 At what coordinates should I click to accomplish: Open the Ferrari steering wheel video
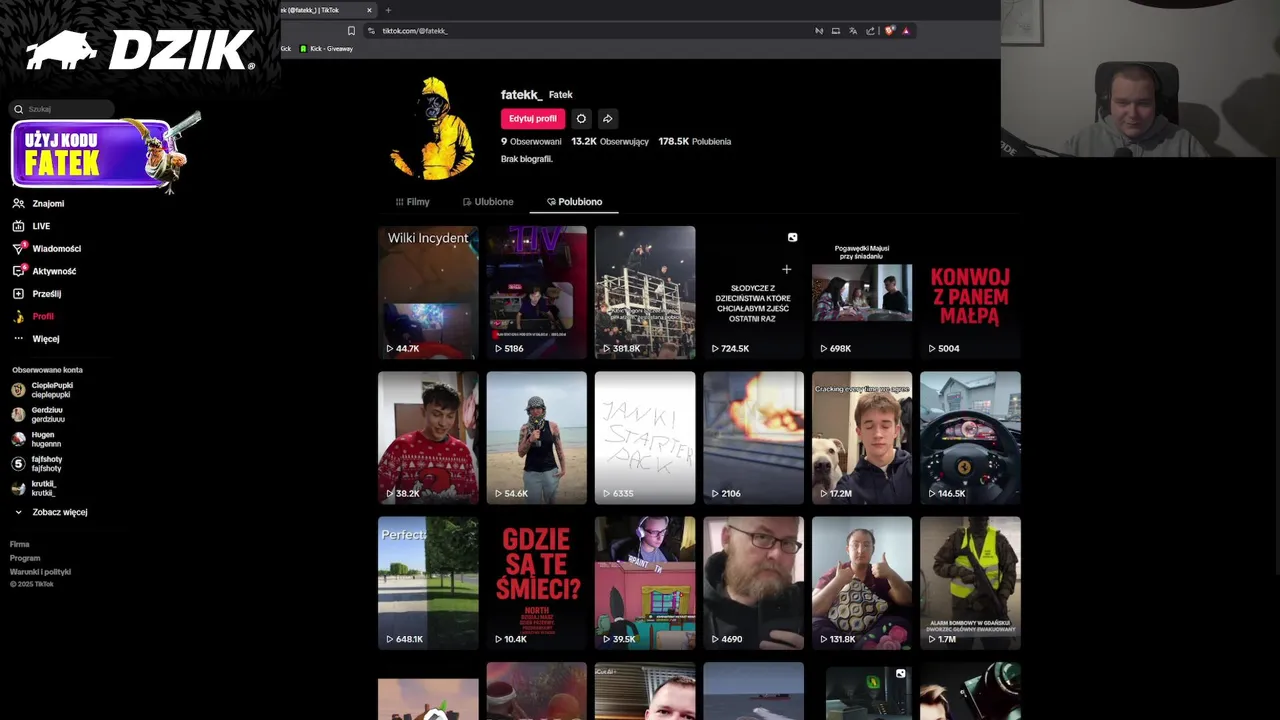tap(970, 438)
